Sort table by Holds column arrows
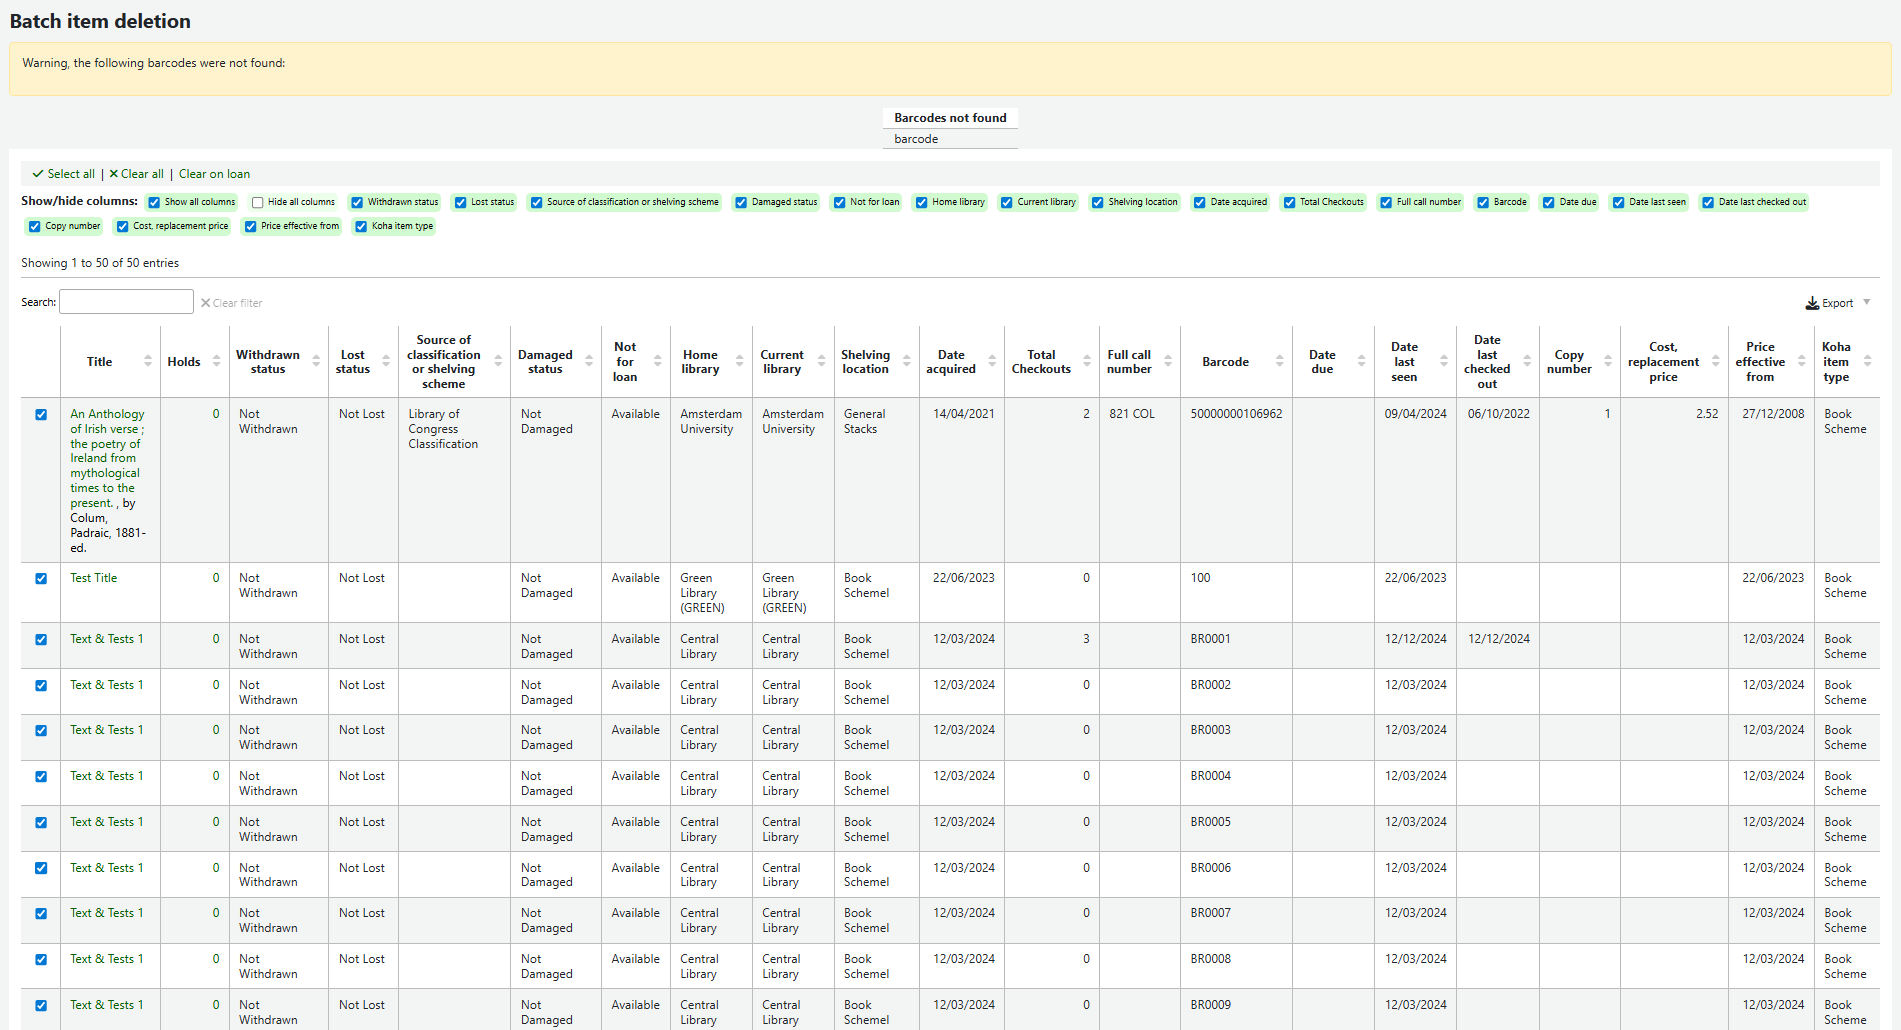This screenshot has width=1901, height=1030. point(216,362)
